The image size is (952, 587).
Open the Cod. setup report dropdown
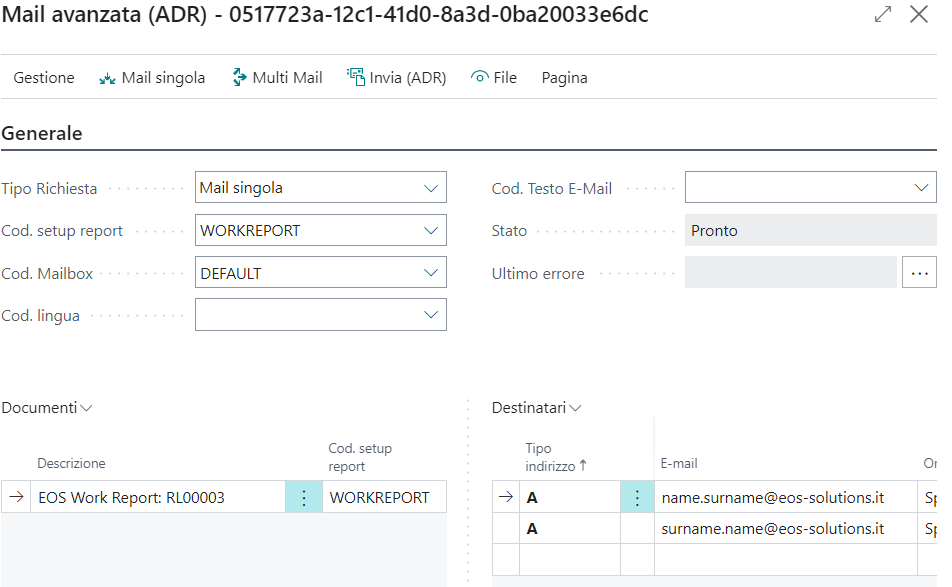[x=429, y=230]
